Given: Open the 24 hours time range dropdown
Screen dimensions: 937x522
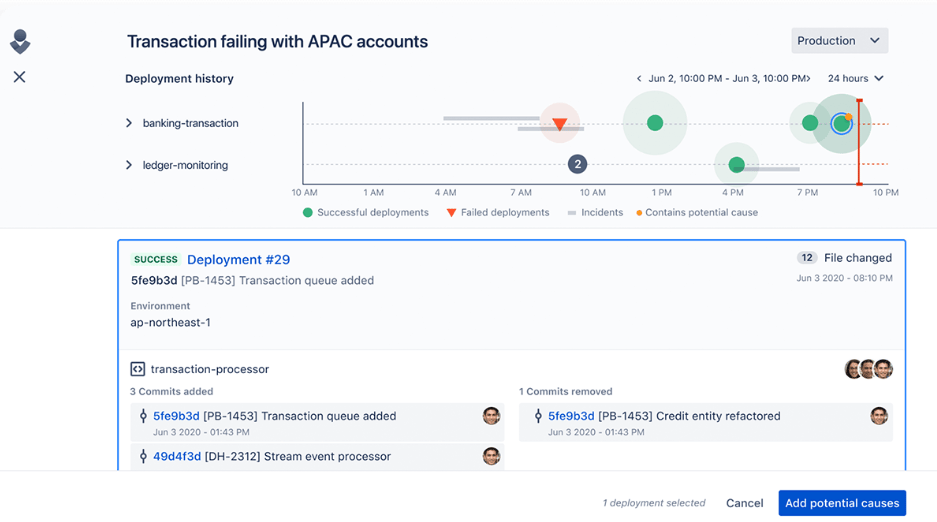Looking at the screenshot, I should [x=855, y=78].
